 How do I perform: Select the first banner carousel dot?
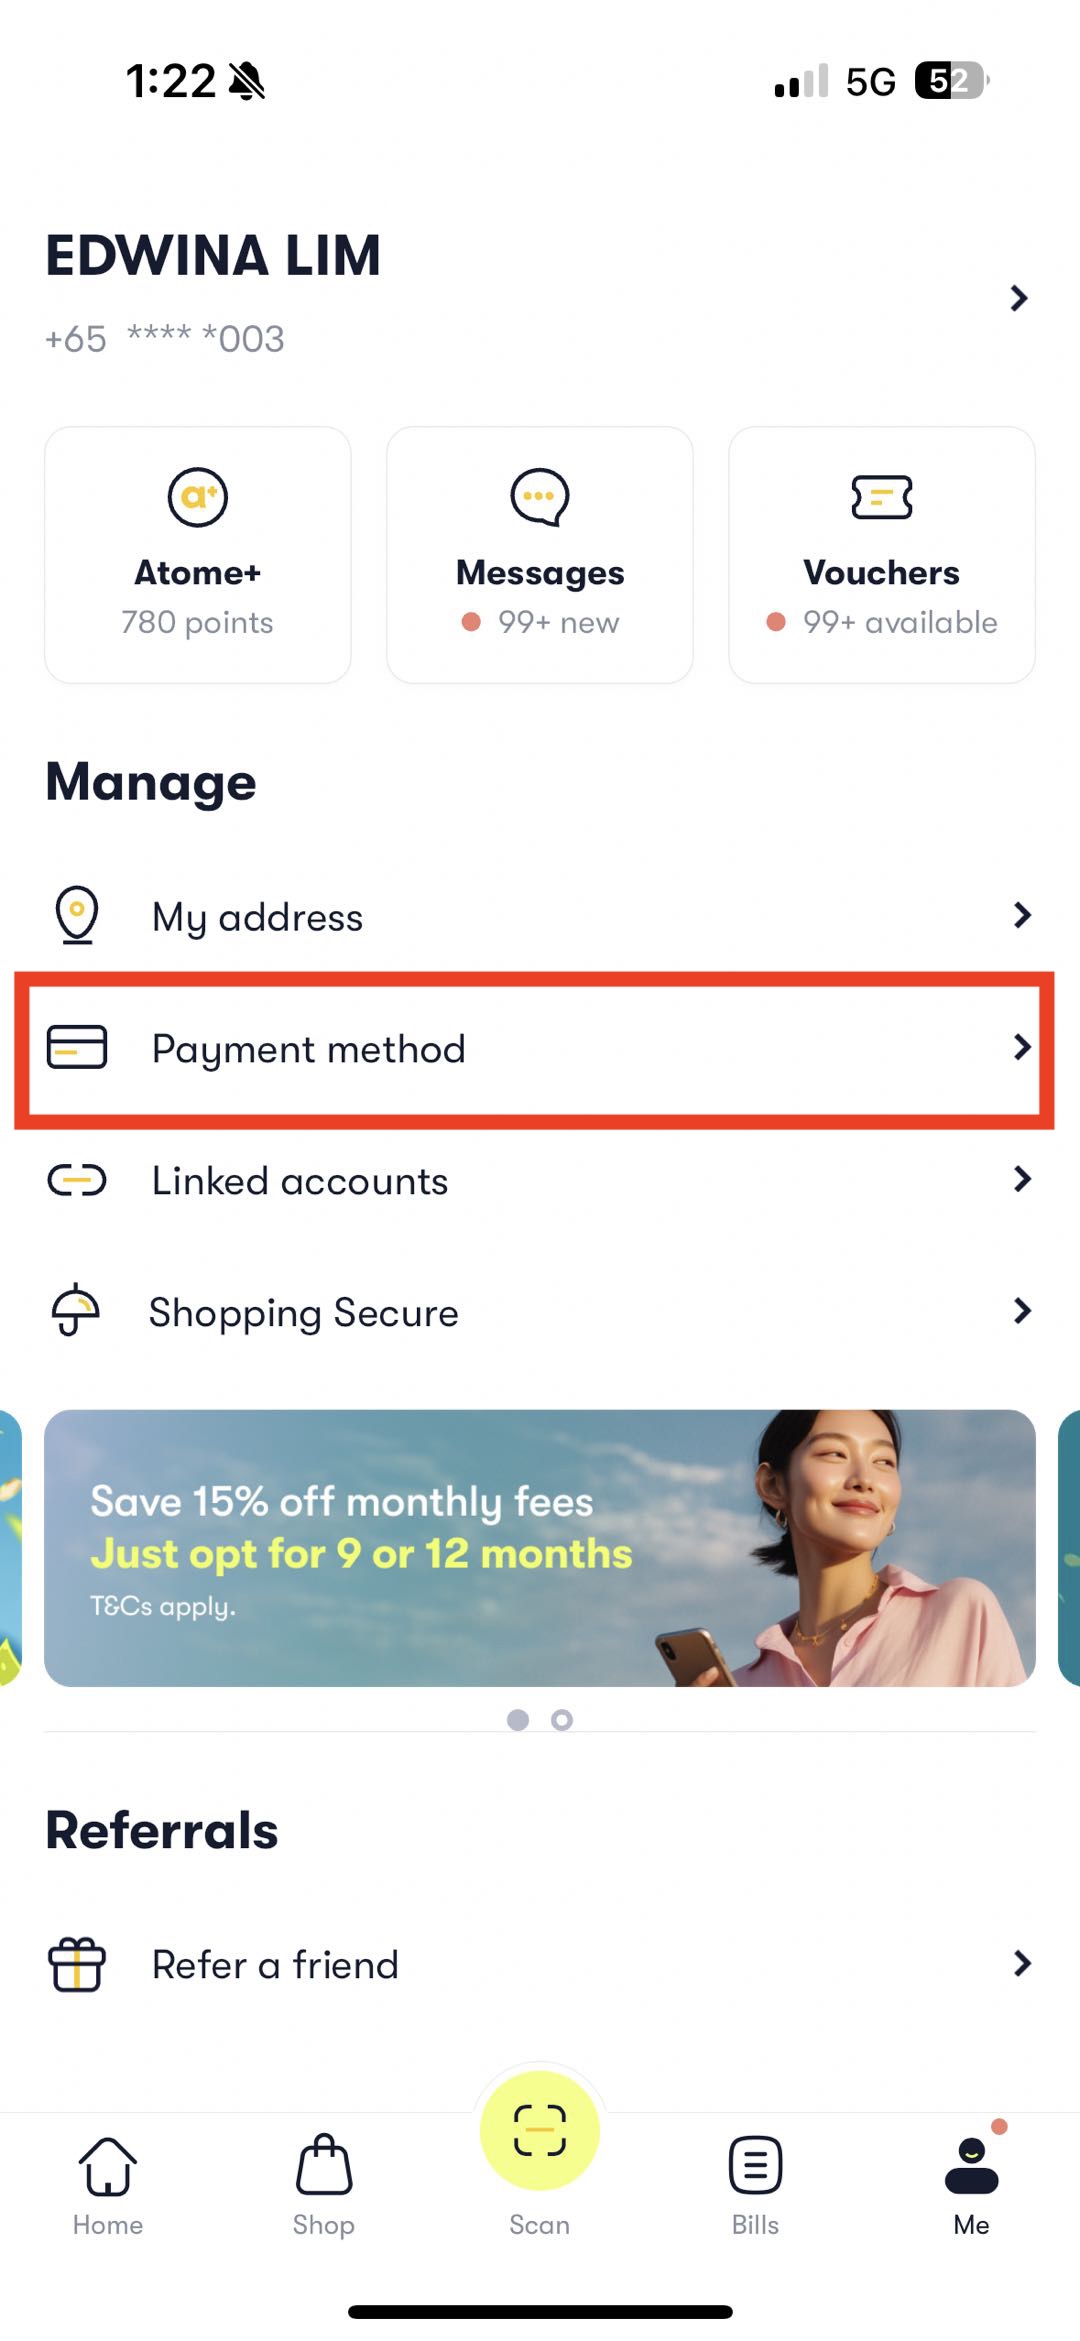coord(518,1720)
